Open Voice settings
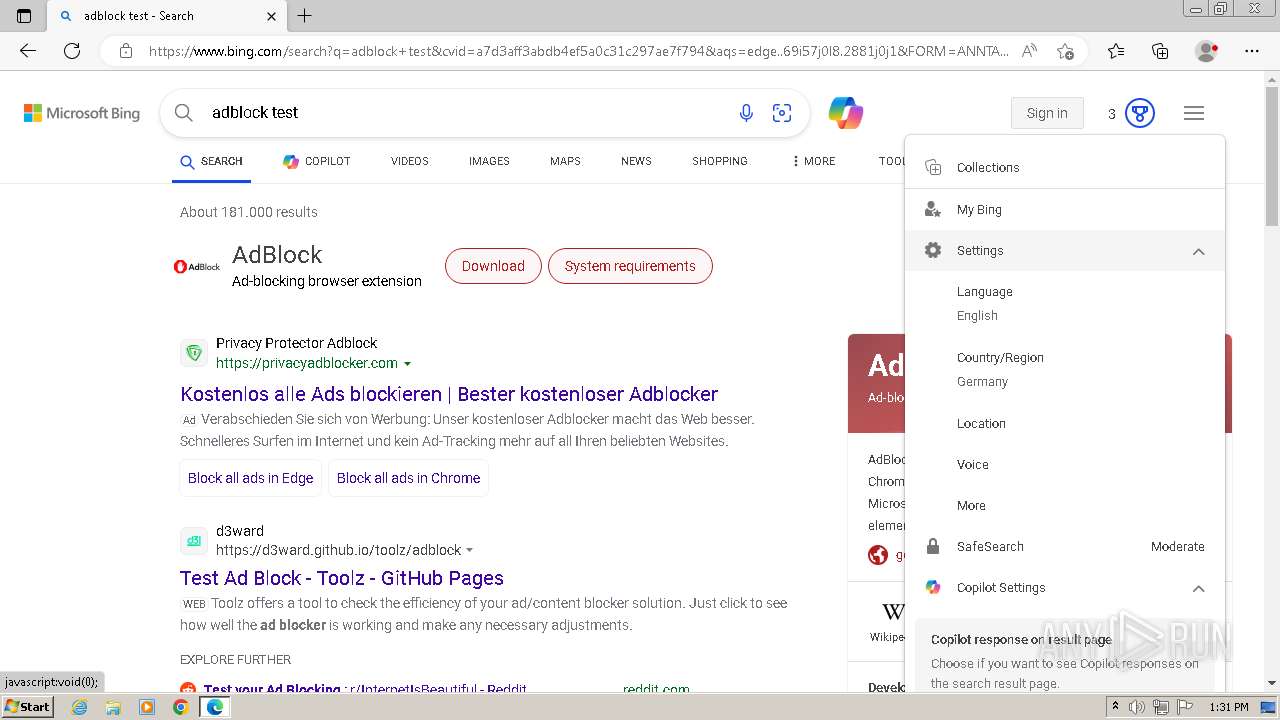The width and height of the screenshot is (1280, 720). coord(1065,464)
